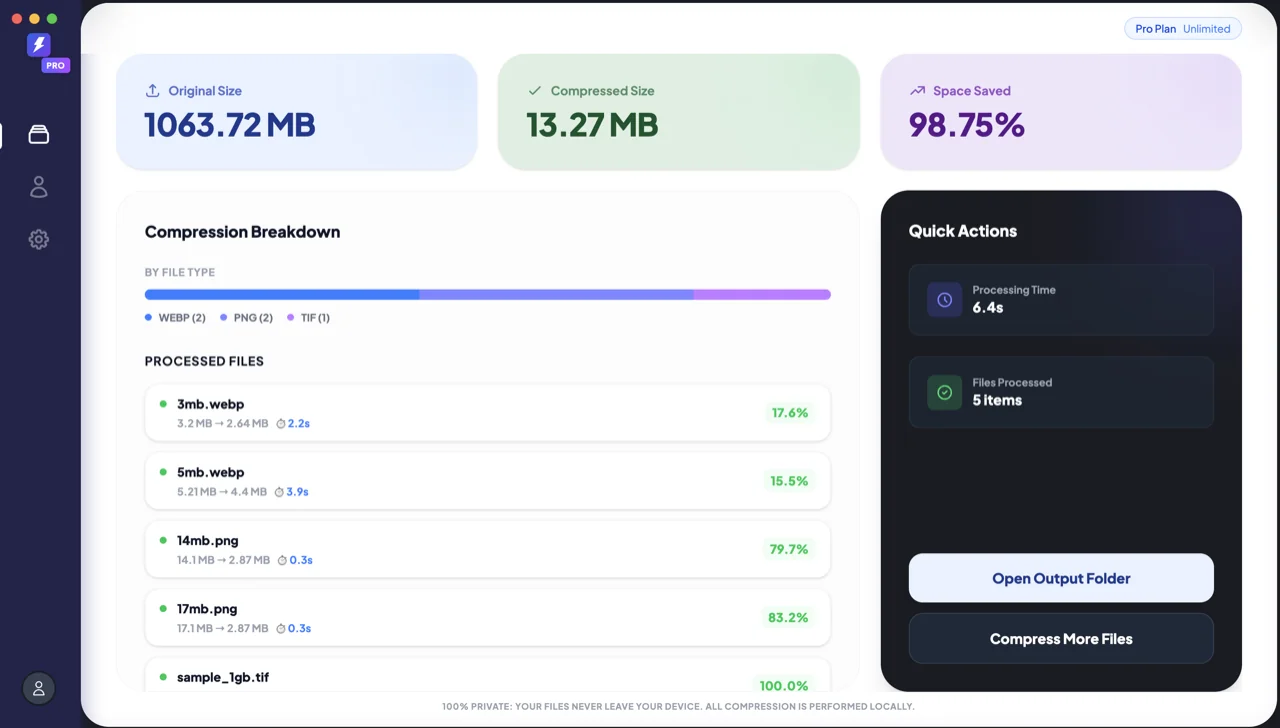Click the 5 items files processed value

tap(997, 400)
